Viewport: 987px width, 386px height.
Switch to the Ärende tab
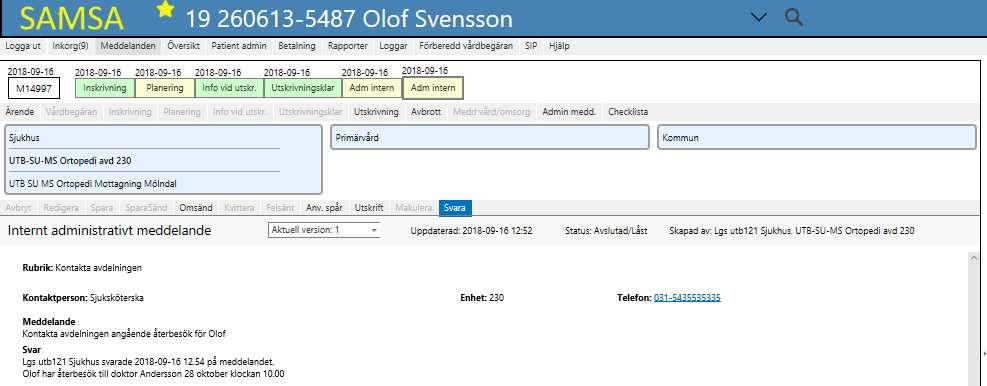20,112
